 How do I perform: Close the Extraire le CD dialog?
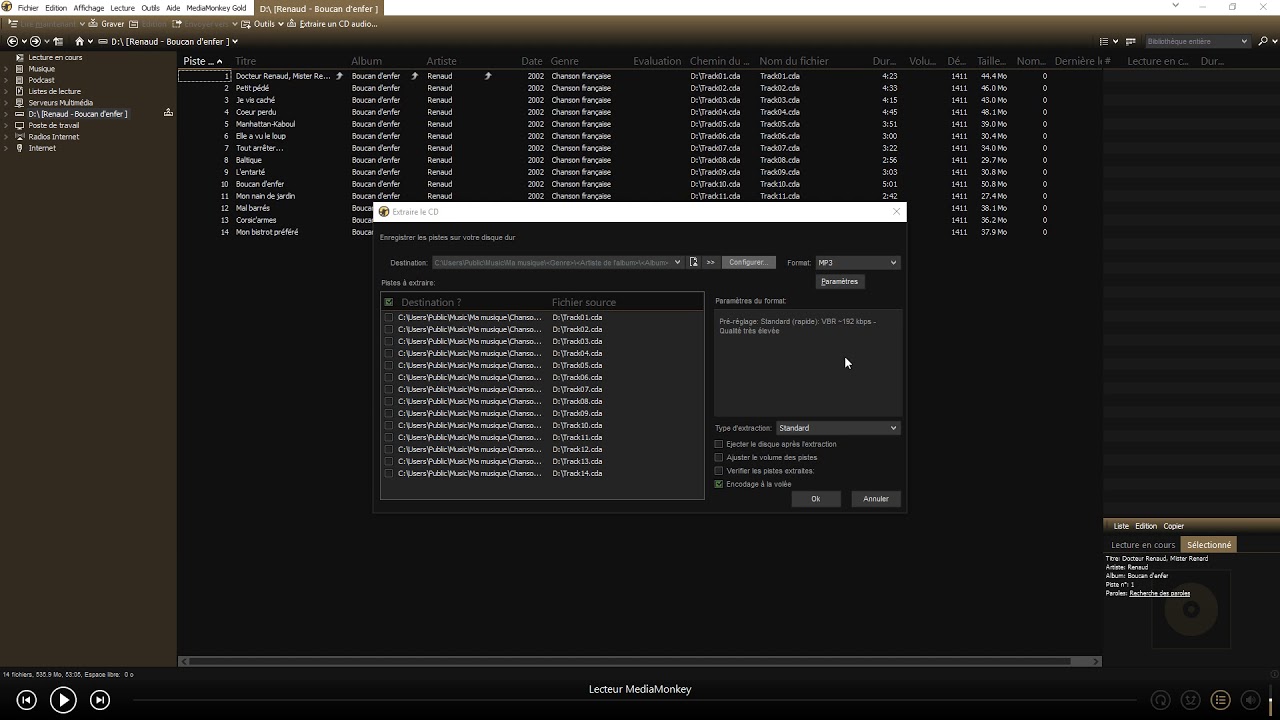(896, 211)
